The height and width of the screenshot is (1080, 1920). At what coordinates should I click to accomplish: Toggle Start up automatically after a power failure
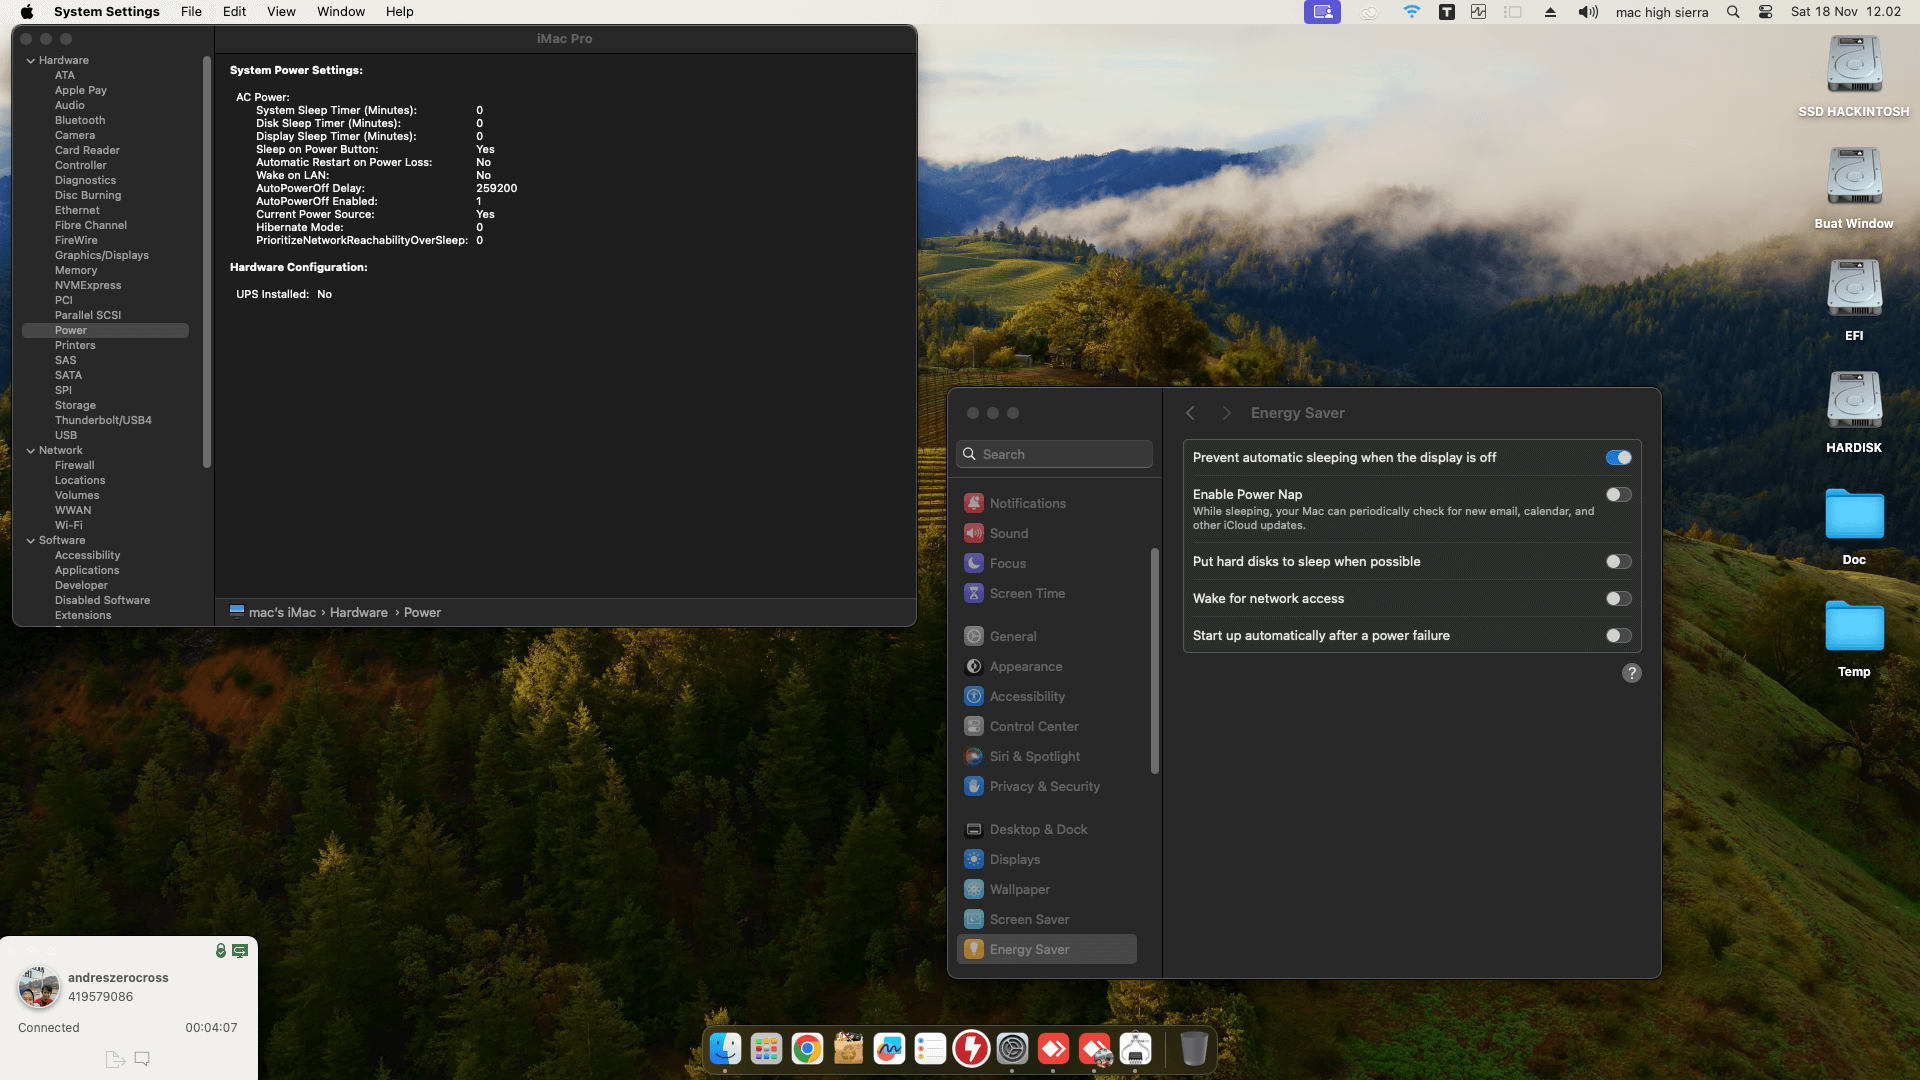pos(1618,635)
